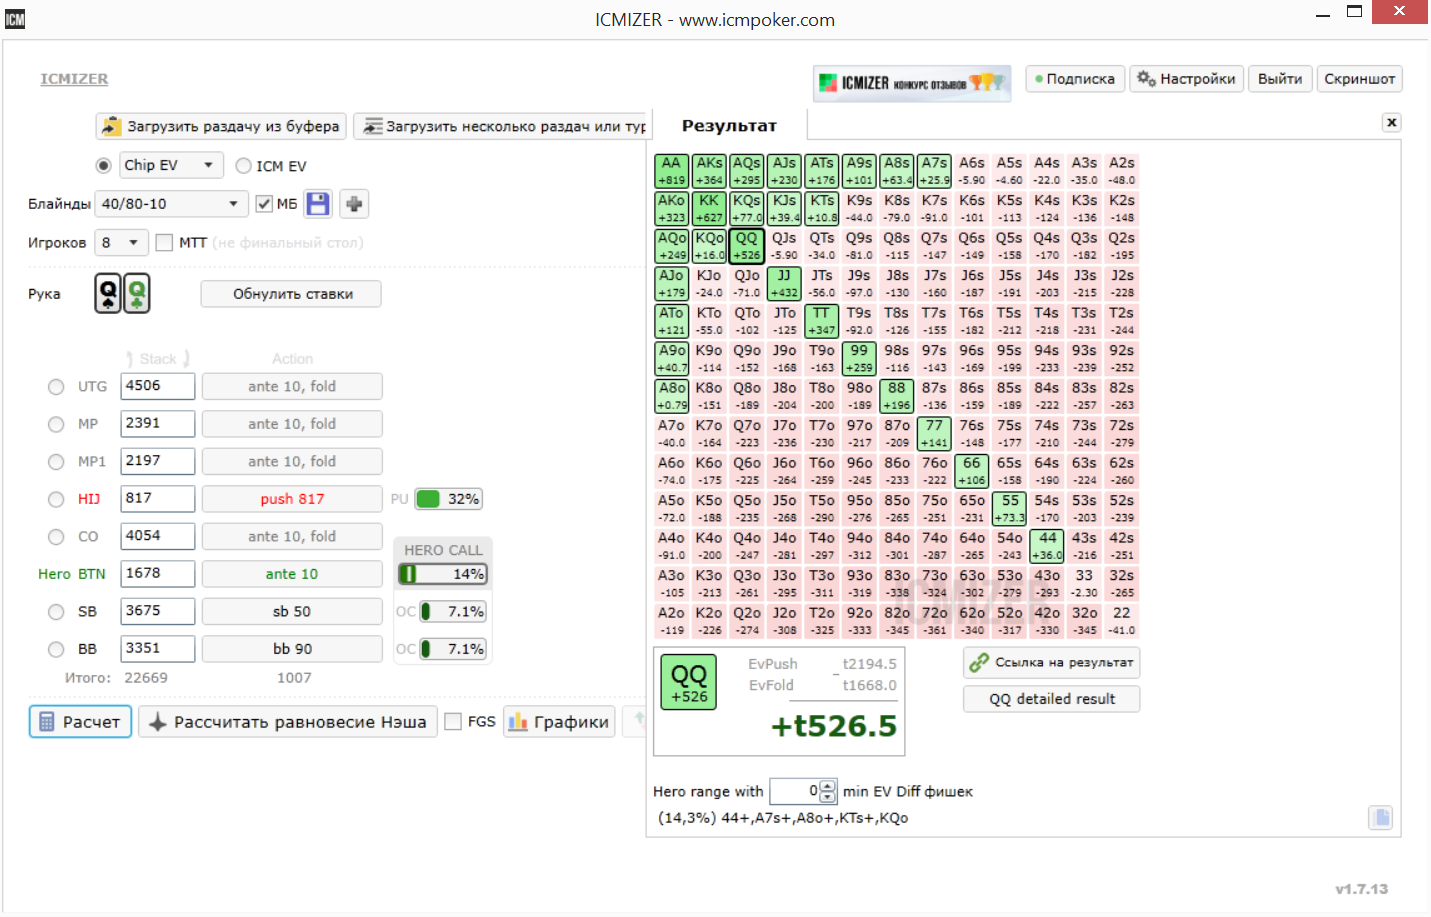
Task: Select the AKo +323 cell
Action: click(x=671, y=208)
